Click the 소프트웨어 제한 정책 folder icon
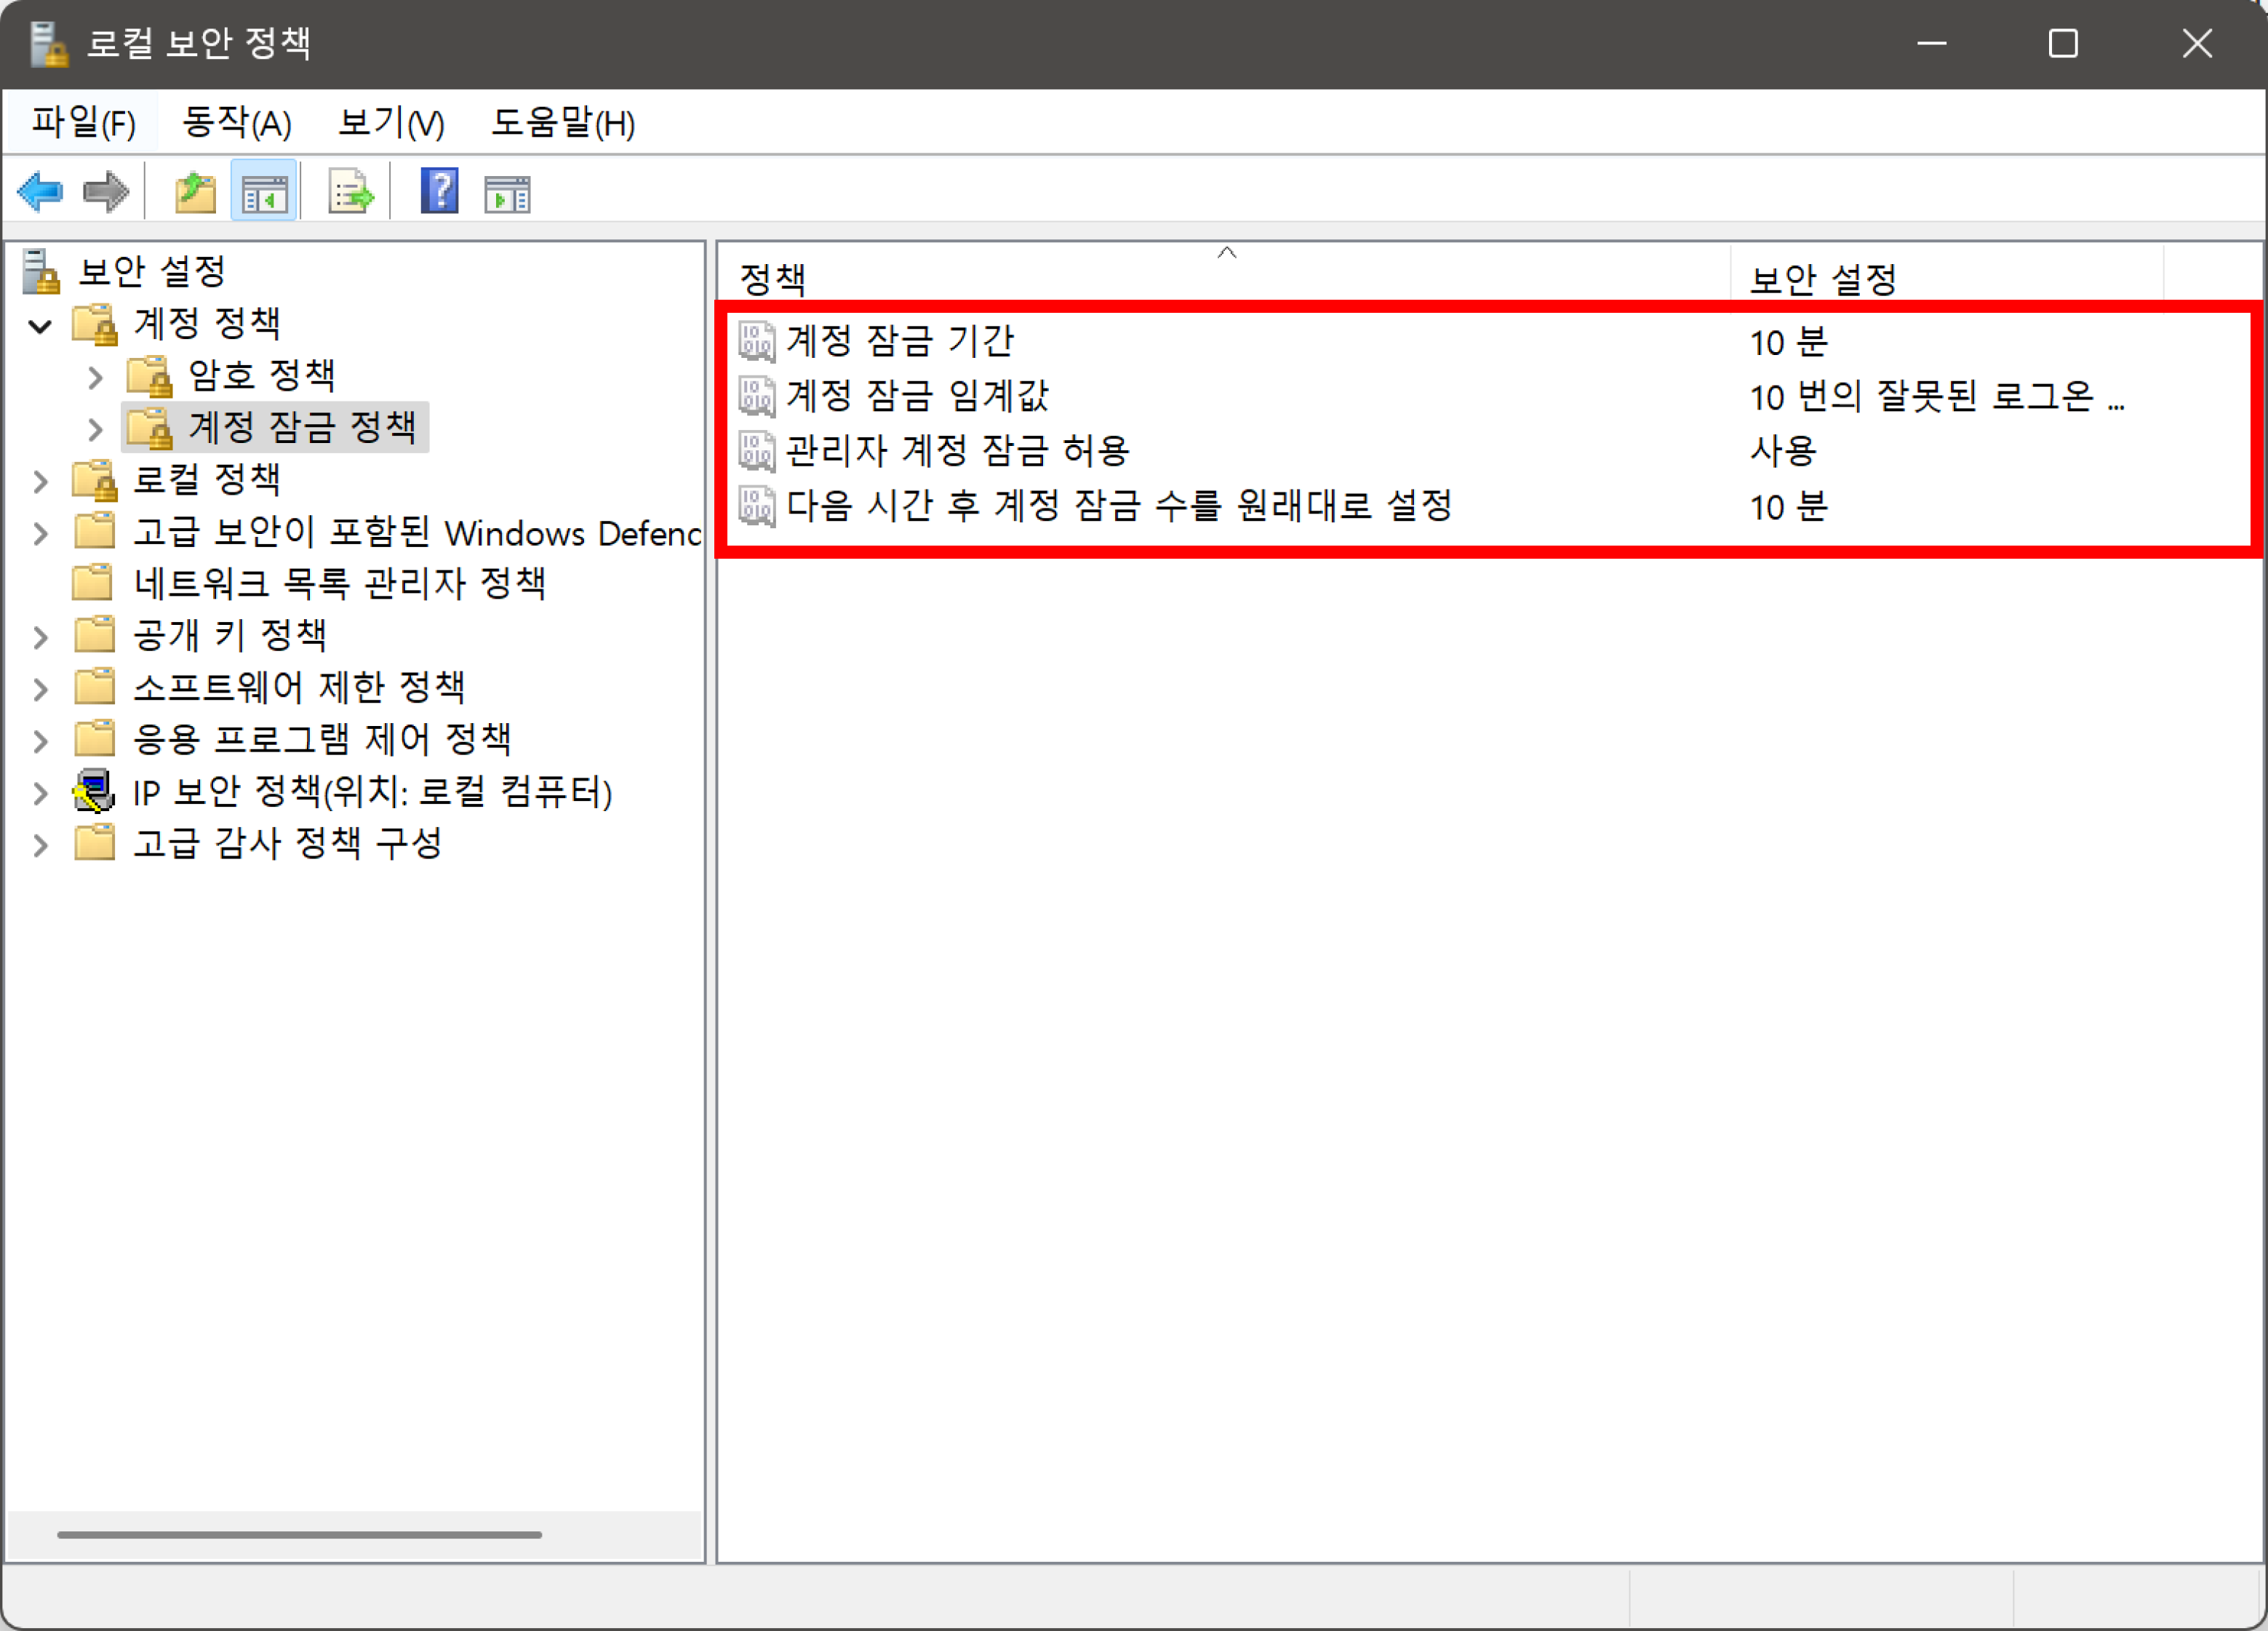Screen dimensions: 2268x1631 (94, 686)
